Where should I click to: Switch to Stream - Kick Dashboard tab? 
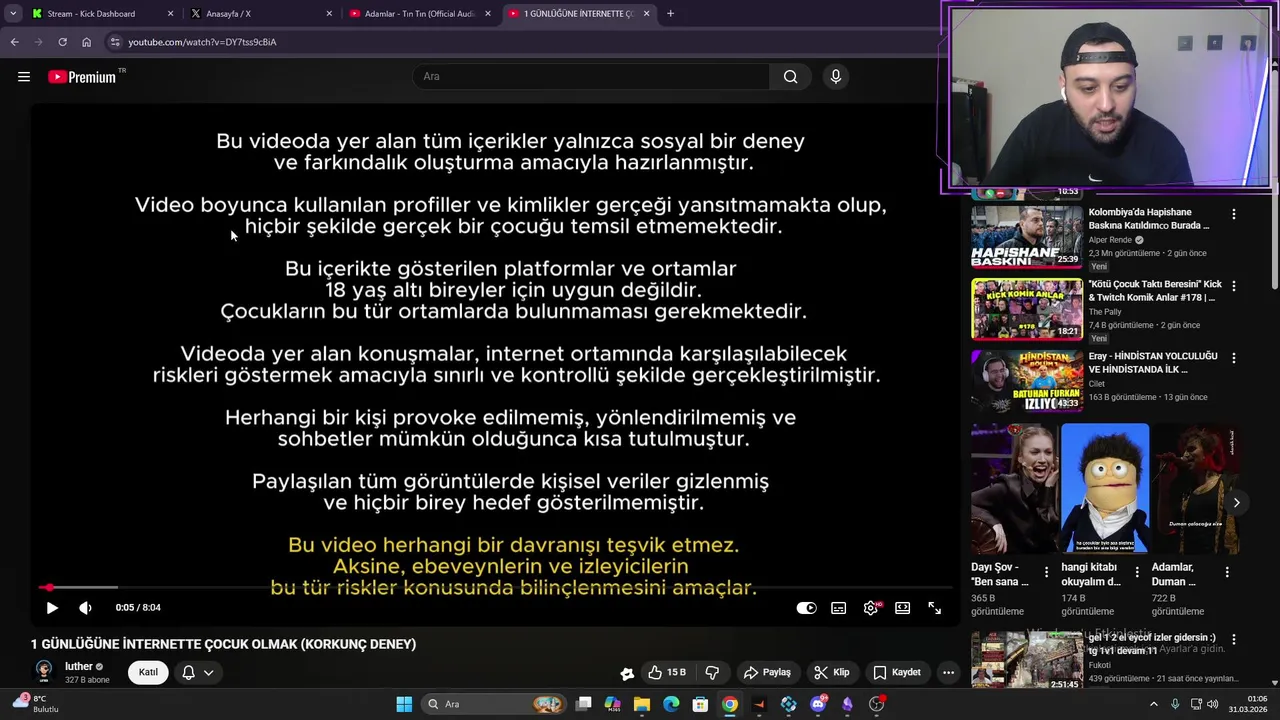(100, 14)
